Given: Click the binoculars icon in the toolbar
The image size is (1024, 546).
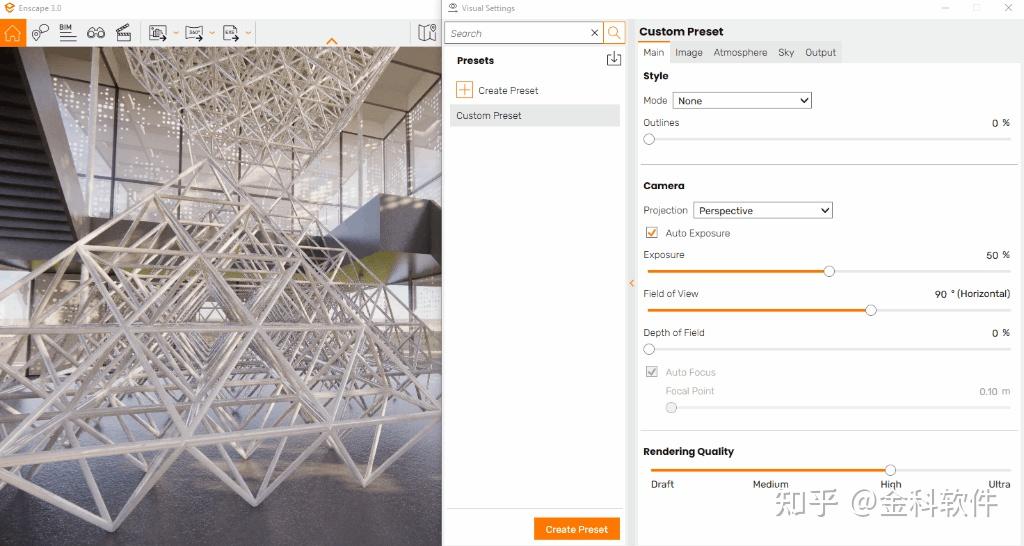Looking at the screenshot, I should click(96, 33).
